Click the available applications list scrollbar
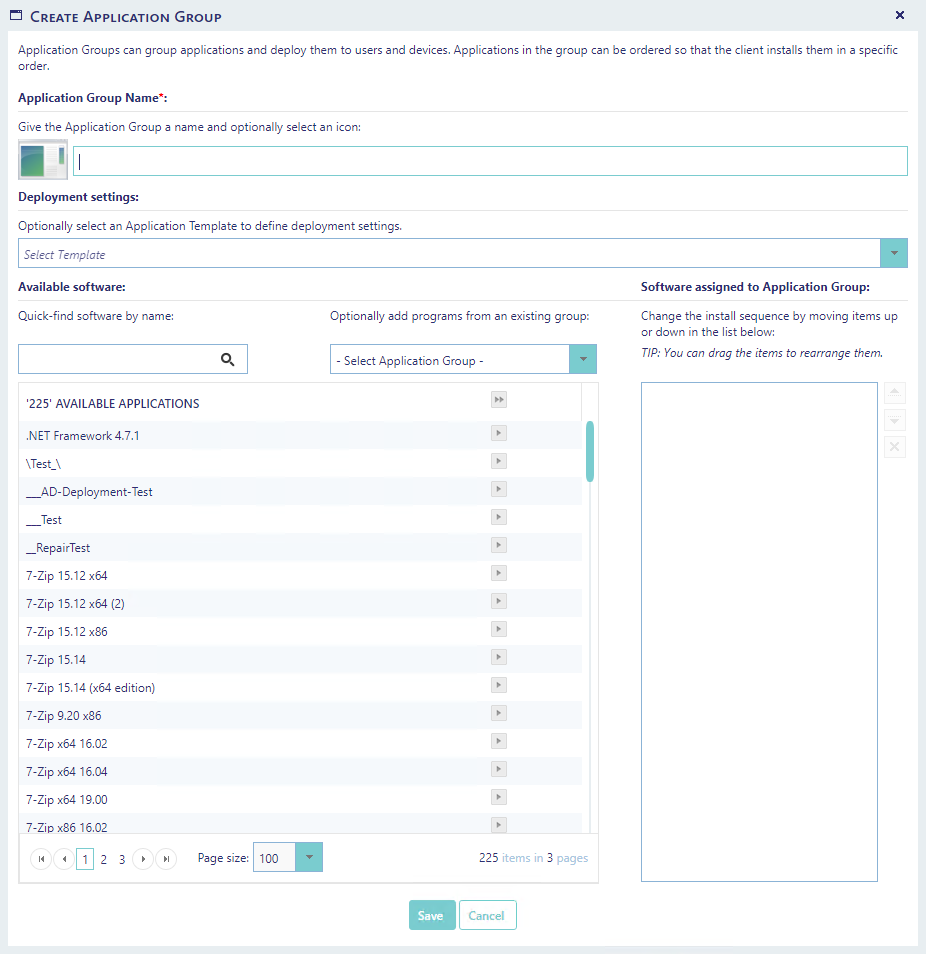Screen dimensions: 926x954 click(x=590, y=451)
